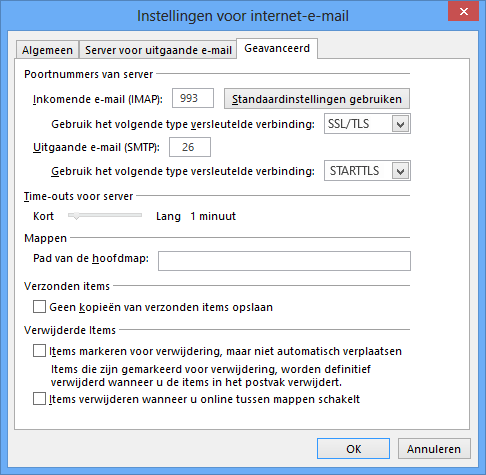
Task: Confirm settings with the OK button
Action: point(353,449)
